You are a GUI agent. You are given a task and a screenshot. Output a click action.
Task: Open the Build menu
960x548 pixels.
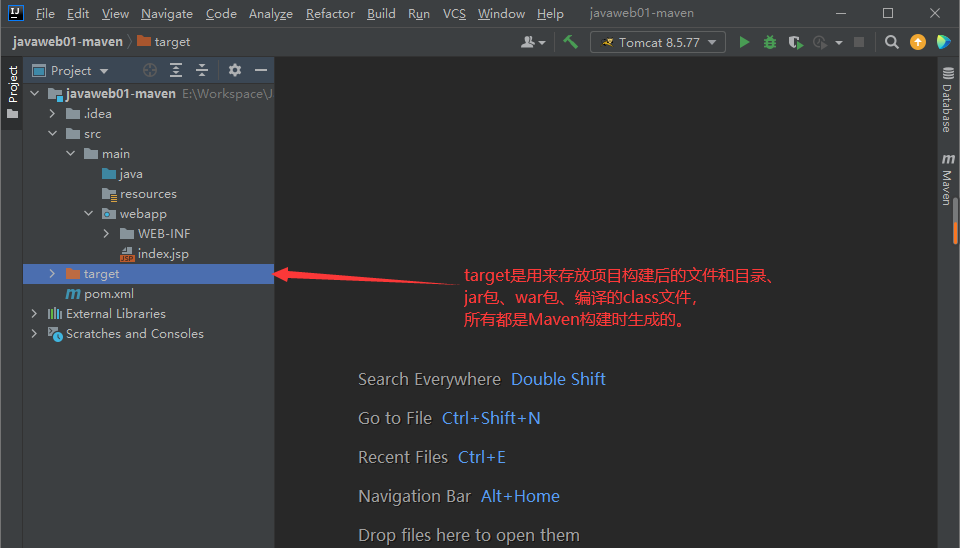coord(381,13)
